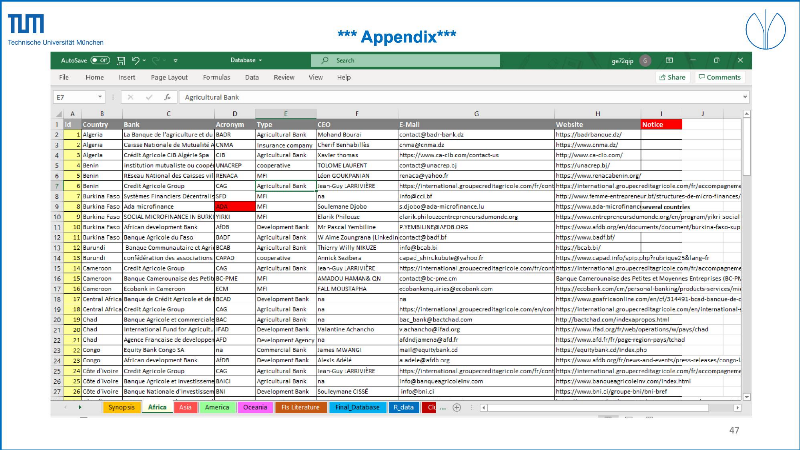
Task: Click the more sheets ellipsis
Action: coord(443,408)
